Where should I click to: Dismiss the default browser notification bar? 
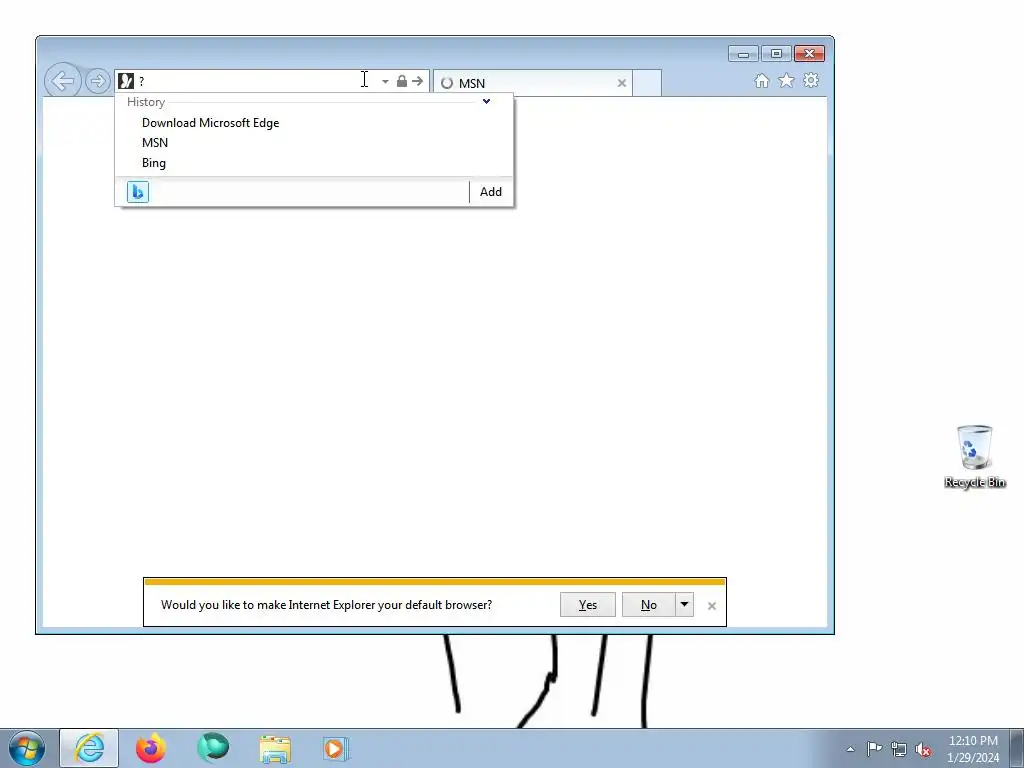[x=712, y=606]
